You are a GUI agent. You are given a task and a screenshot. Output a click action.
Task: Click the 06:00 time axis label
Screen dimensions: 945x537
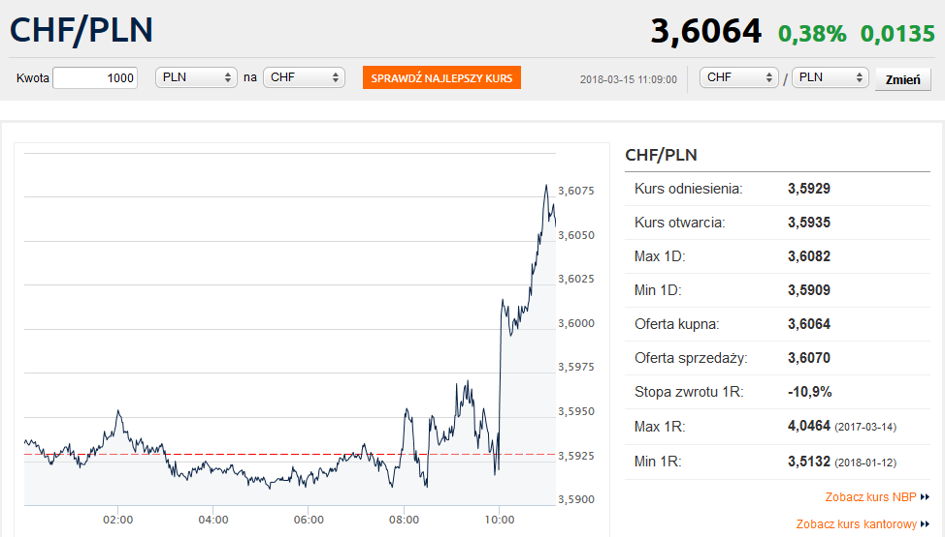coord(309,520)
